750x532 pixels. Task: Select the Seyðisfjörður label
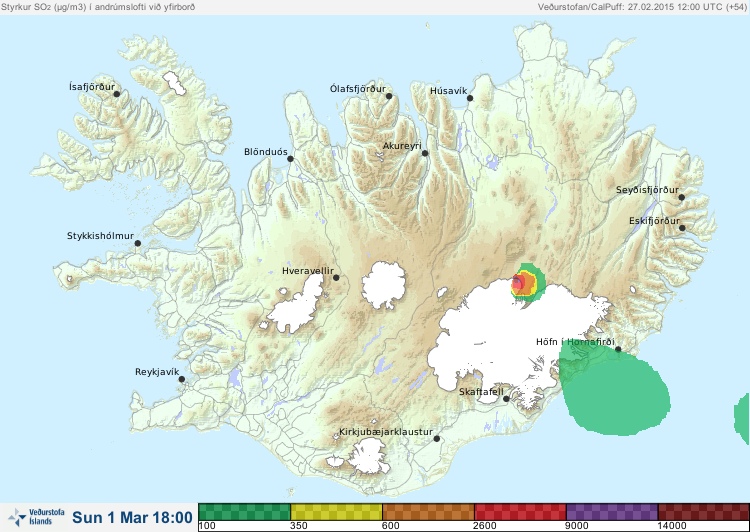(647, 190)
